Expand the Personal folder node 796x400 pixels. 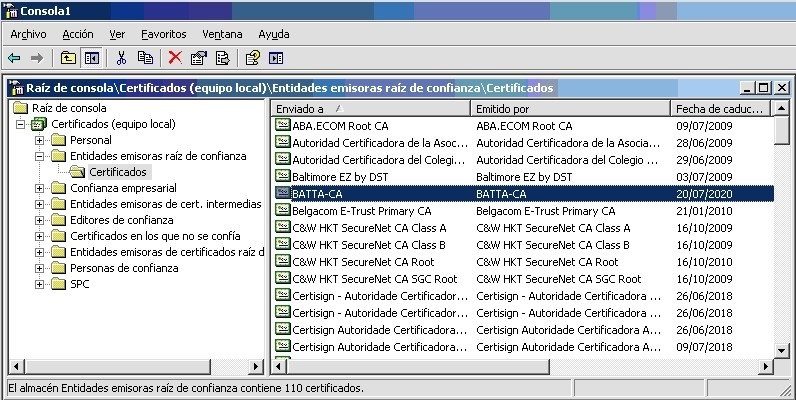pyautogui.click(x=39, y=140)
